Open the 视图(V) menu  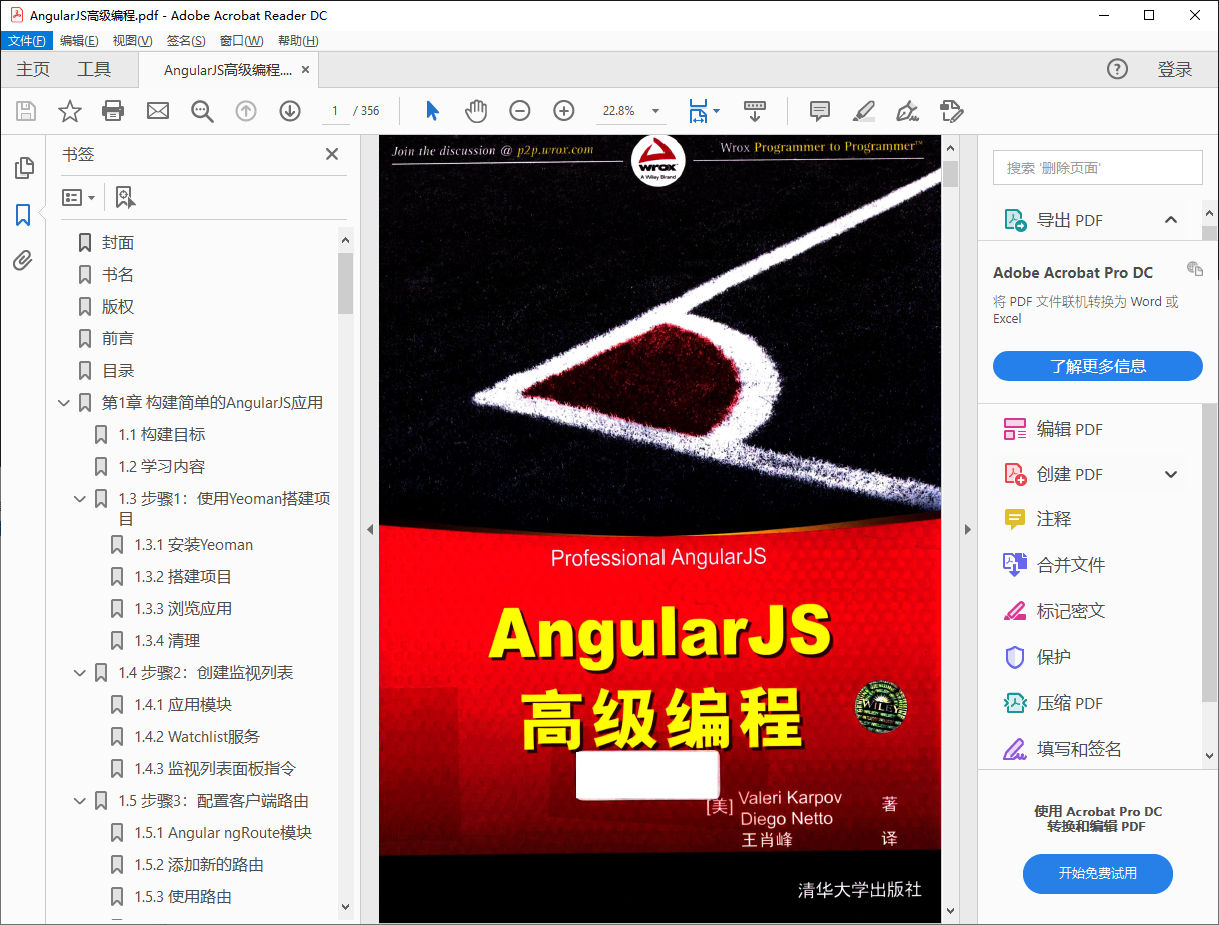pyautogui.click(x=132, y=41)
